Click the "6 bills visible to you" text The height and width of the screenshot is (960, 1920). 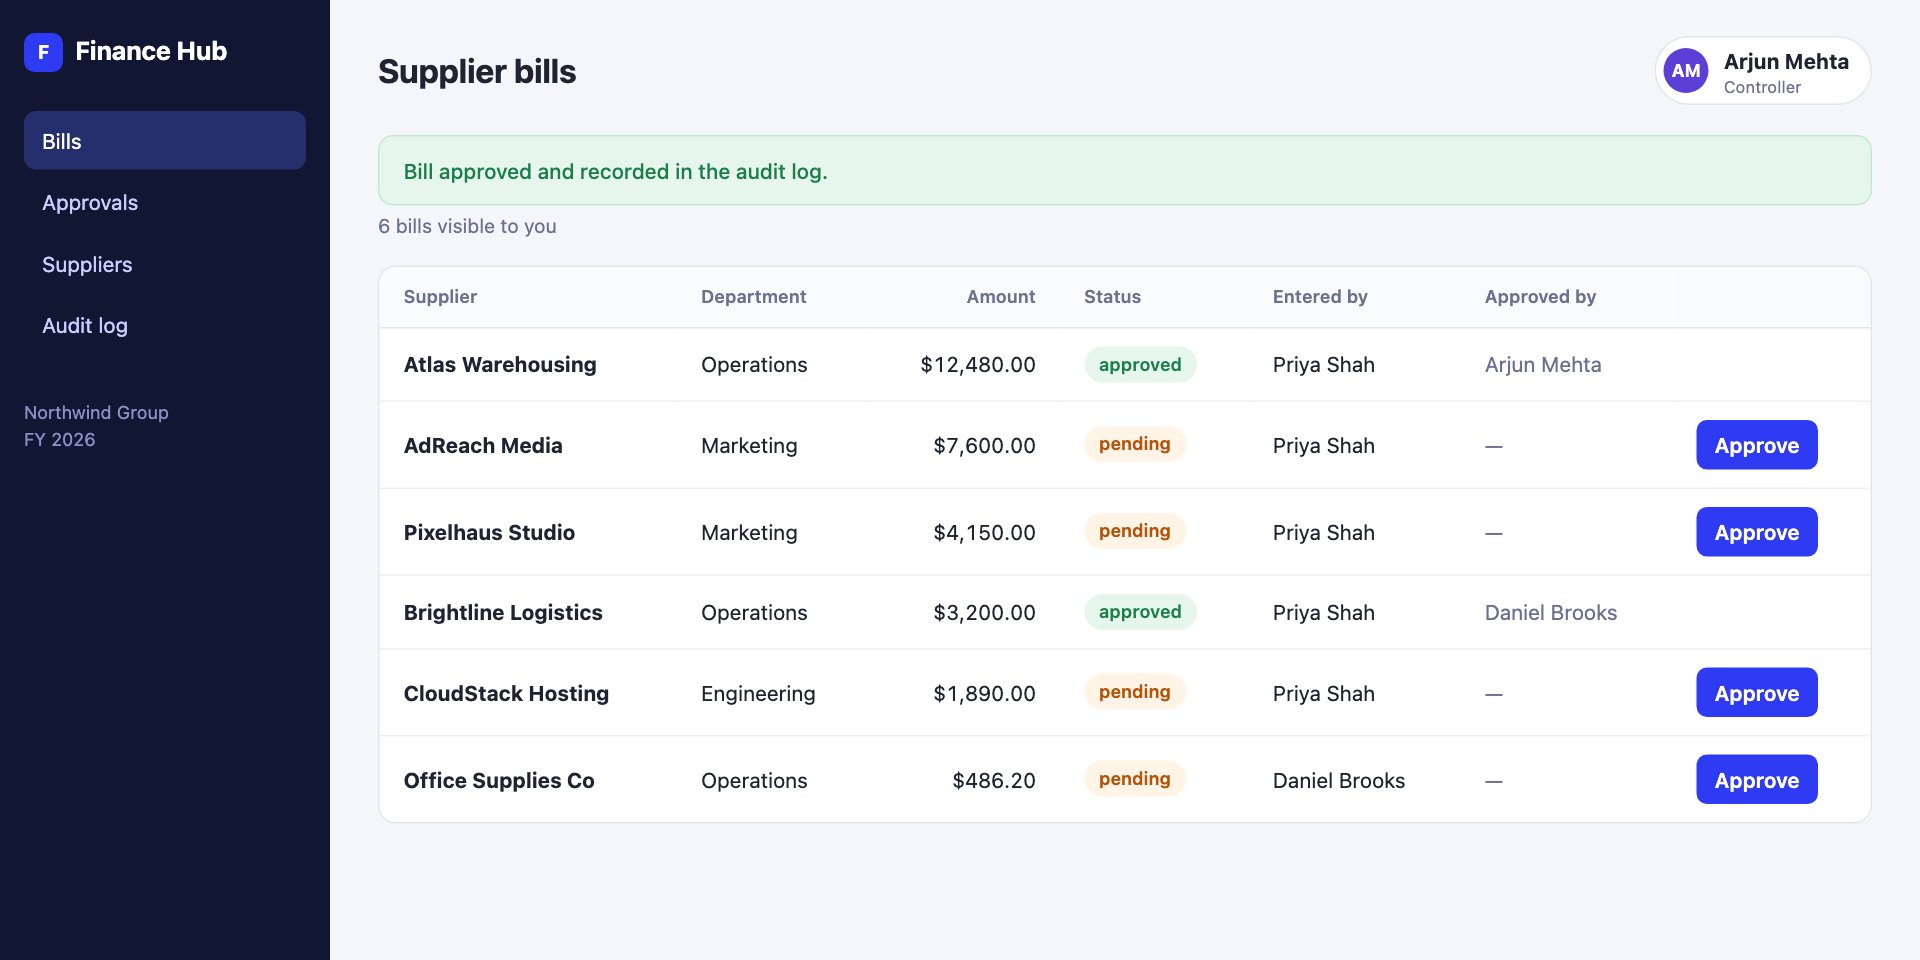pos(467,227)
